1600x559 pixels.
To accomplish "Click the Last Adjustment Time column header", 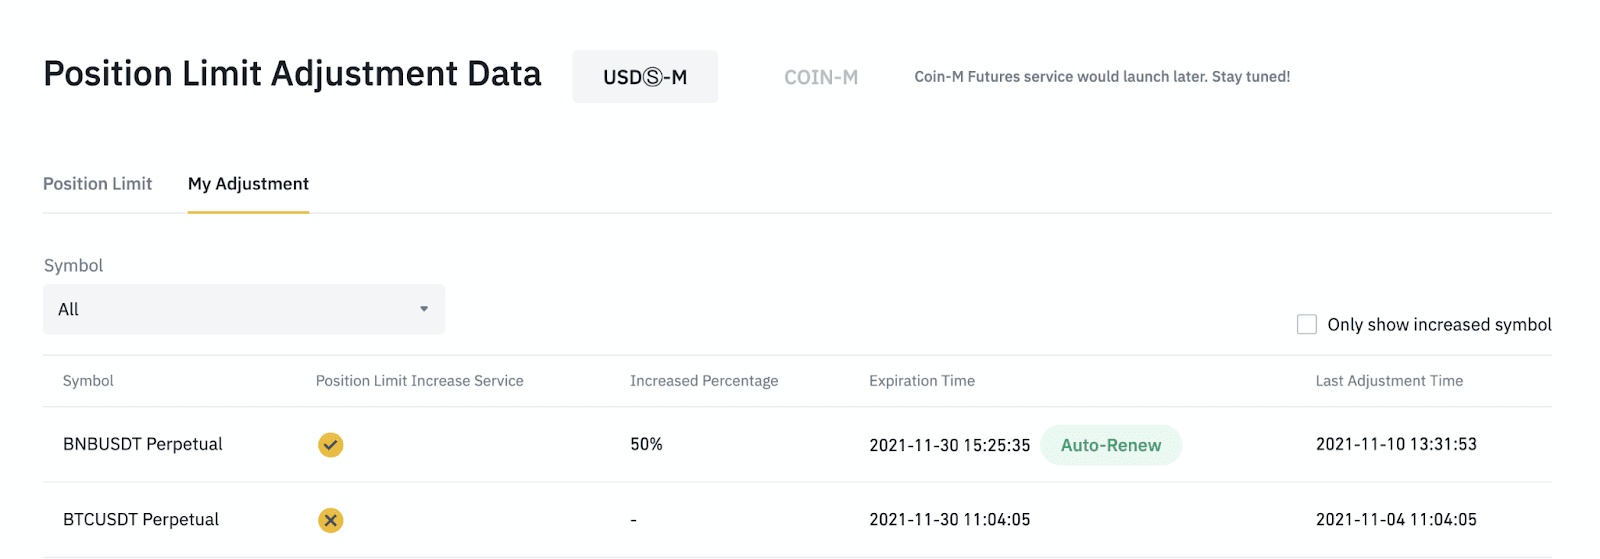I will pyautogui.click(x=1389, y=381).
